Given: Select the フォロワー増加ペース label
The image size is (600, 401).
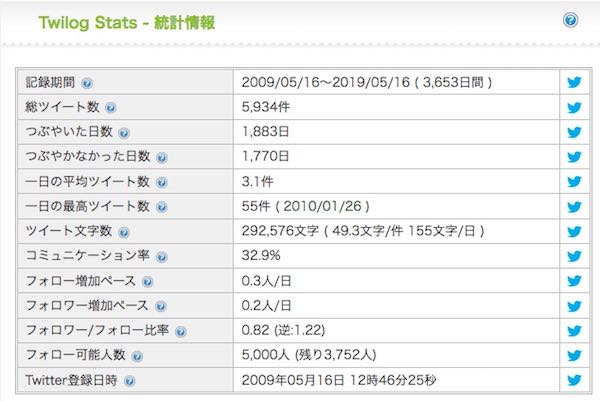Looking at the screenshot, I should pyautogui.click(x=87, y=305).
